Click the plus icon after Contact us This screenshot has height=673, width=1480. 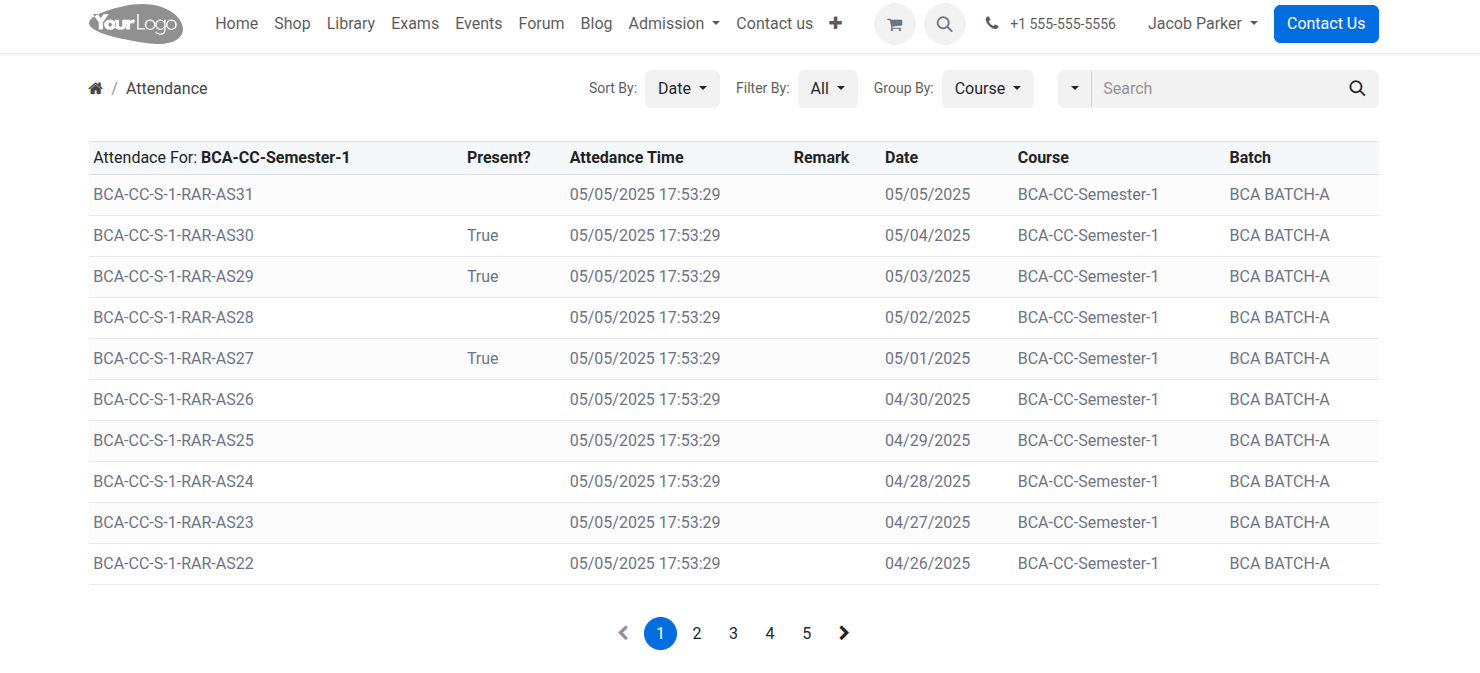835,23
